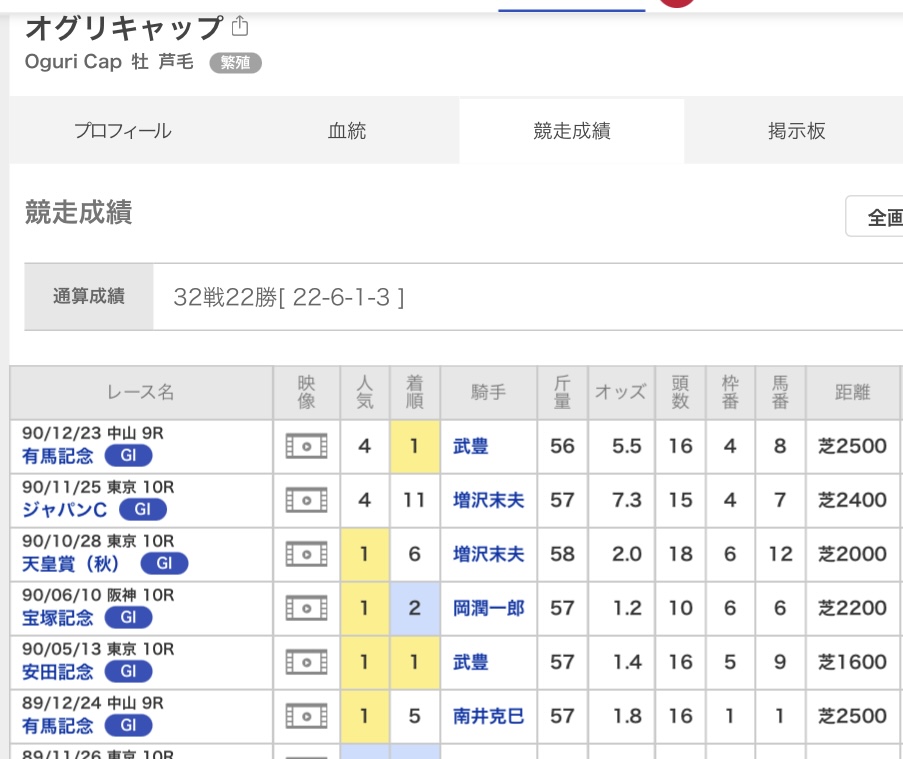Open video icon for 89/12/24 有馬記念
The image size is (903, 759).
click(x=306, y=716)
